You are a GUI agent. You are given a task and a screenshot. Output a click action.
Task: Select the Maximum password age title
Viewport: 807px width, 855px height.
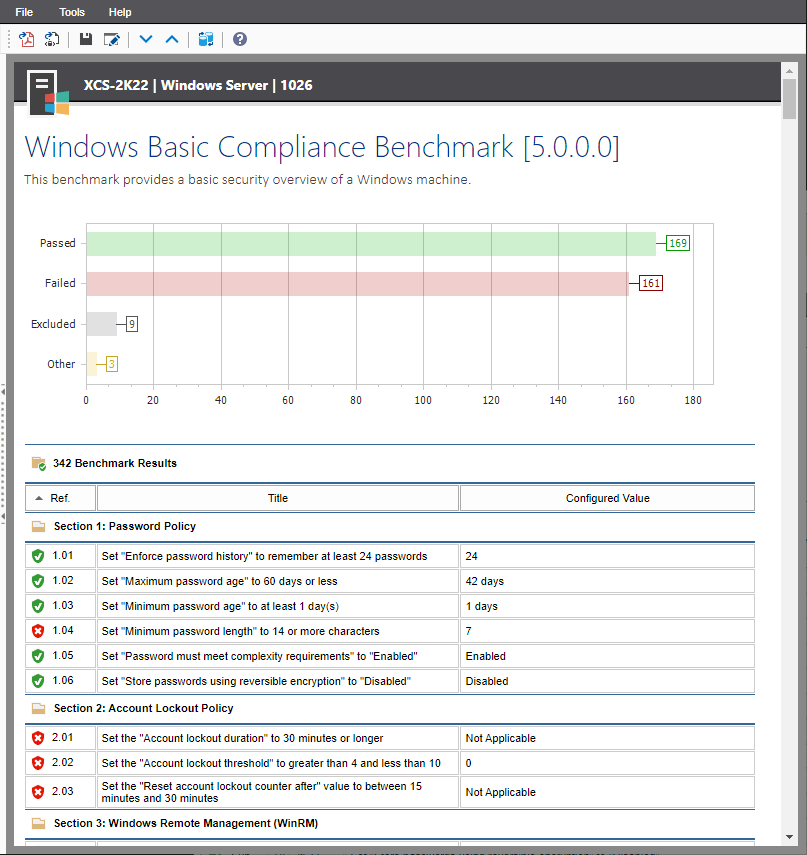[x=219, y=581]
